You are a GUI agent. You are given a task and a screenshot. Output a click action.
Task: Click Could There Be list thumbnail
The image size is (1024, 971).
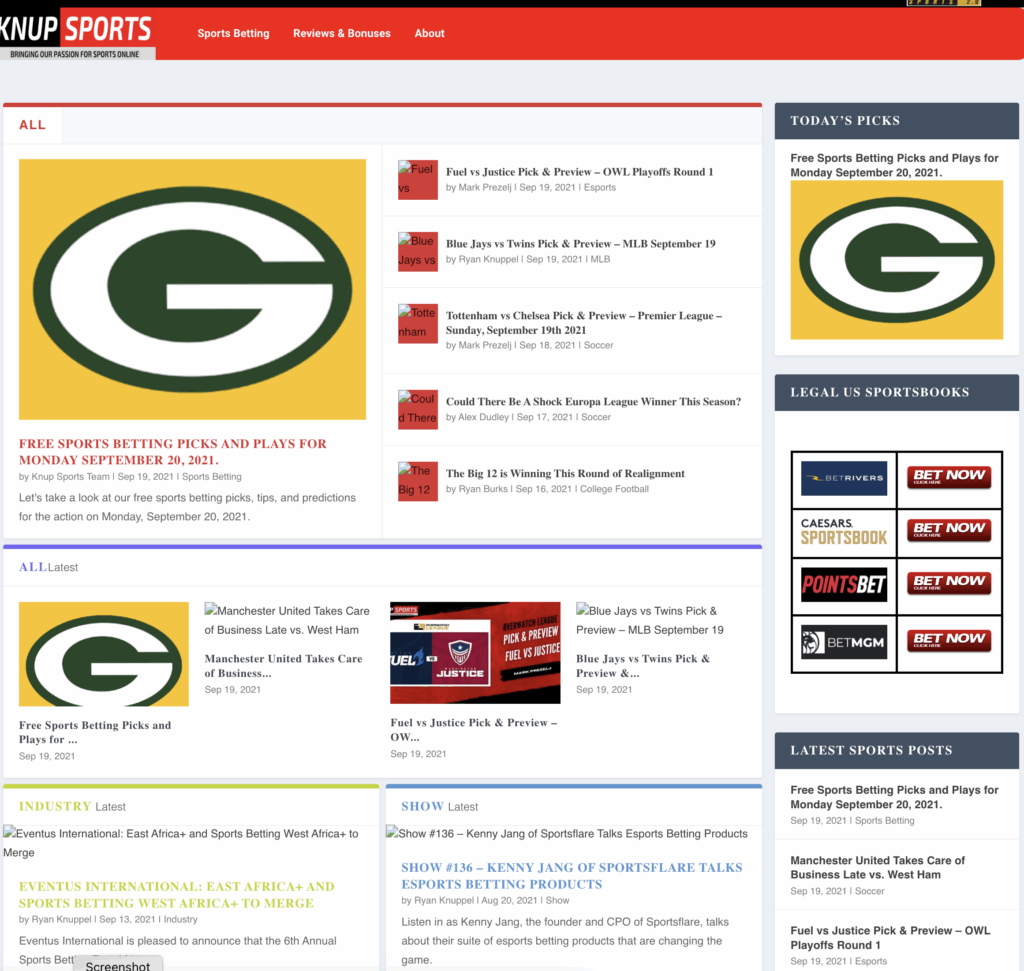[x=418, y=409]
